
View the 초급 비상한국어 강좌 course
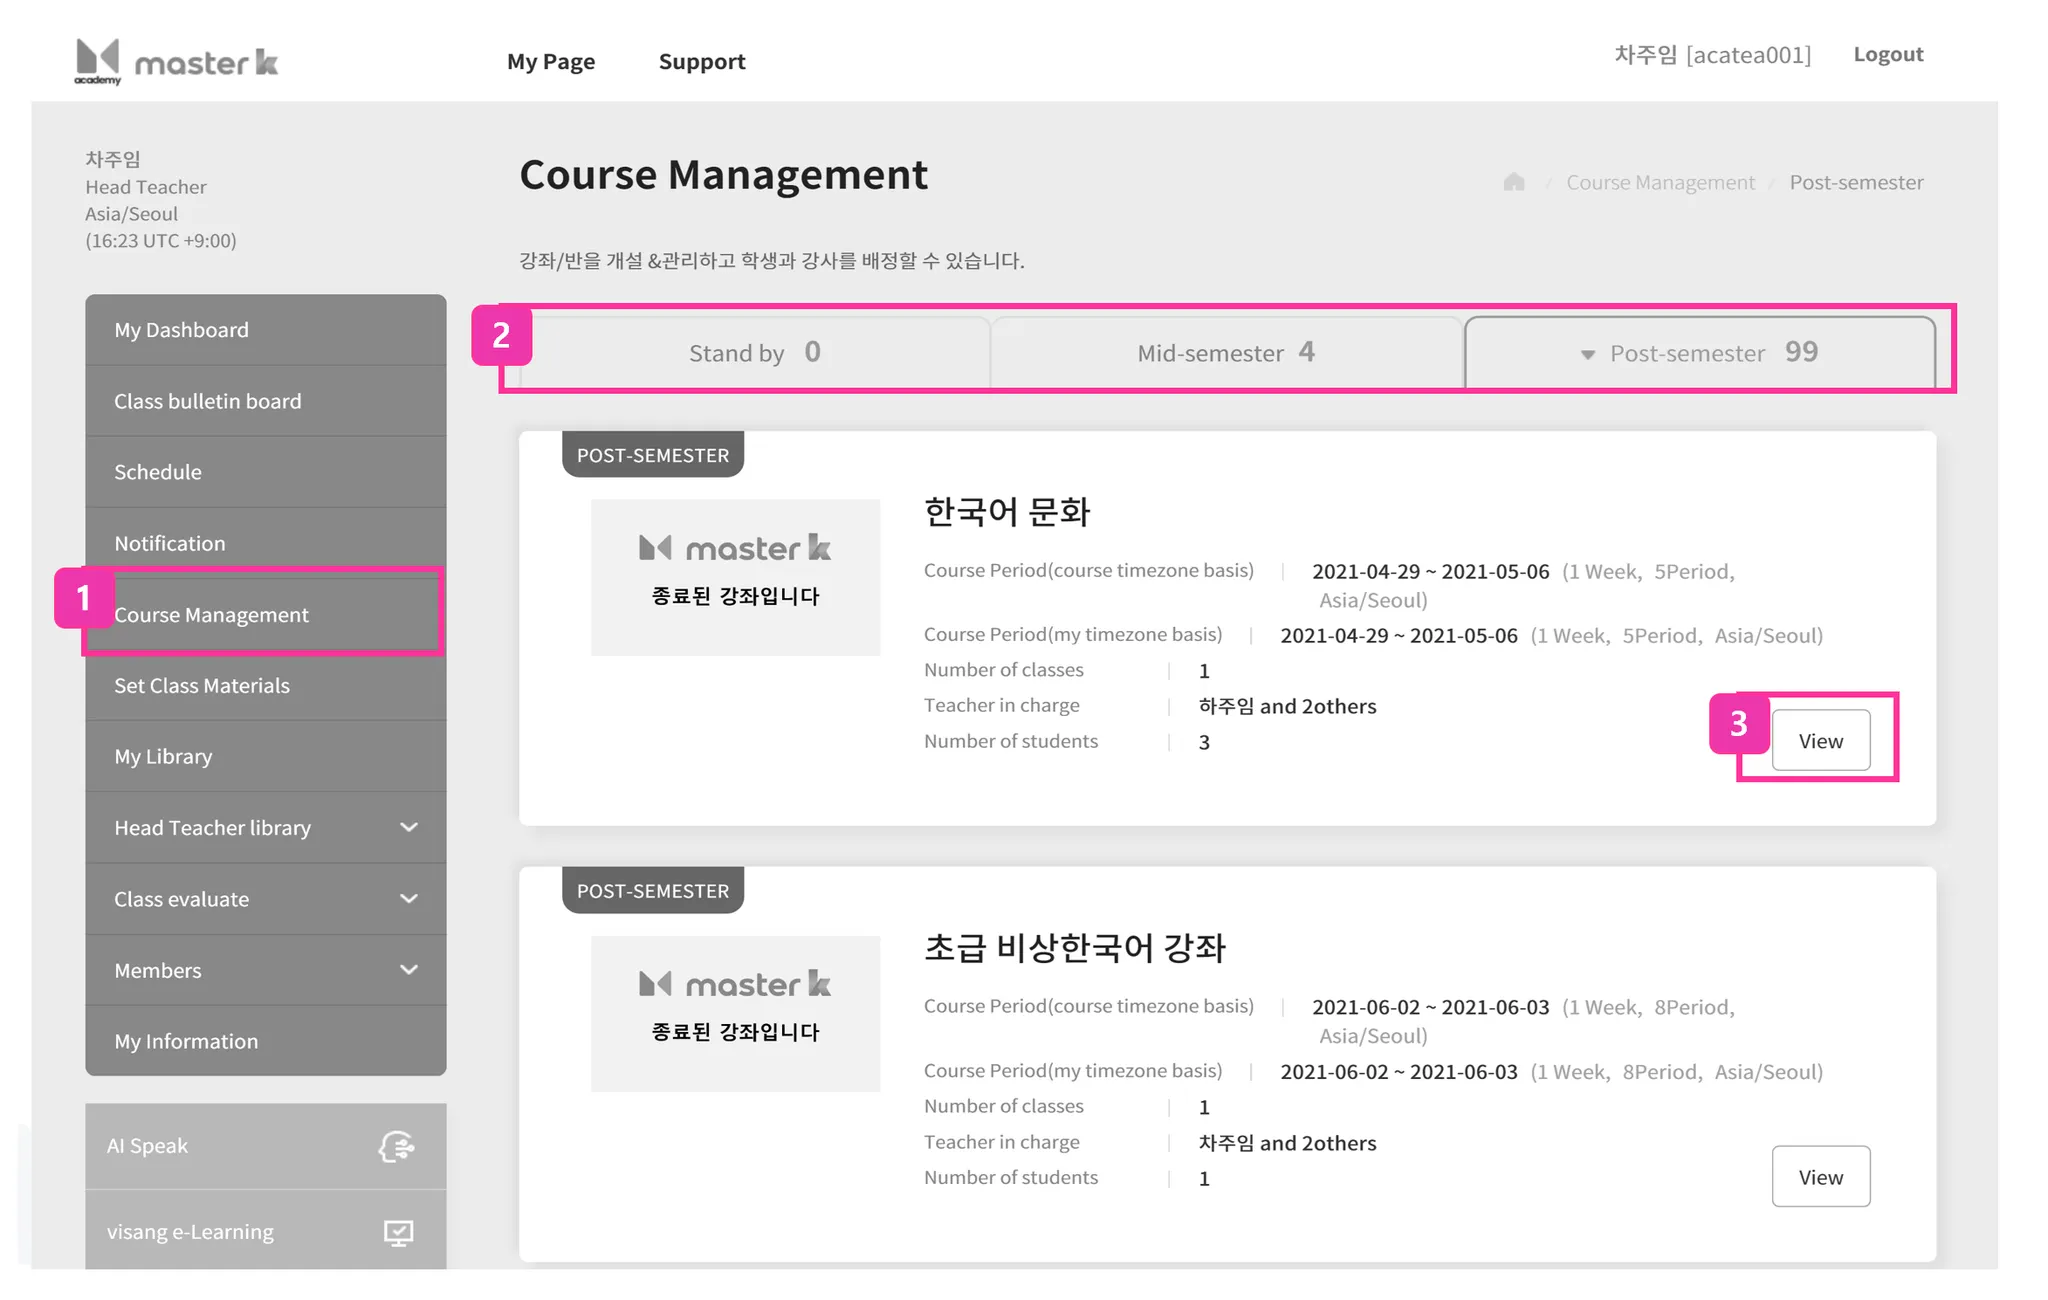click(1820, 1177)
